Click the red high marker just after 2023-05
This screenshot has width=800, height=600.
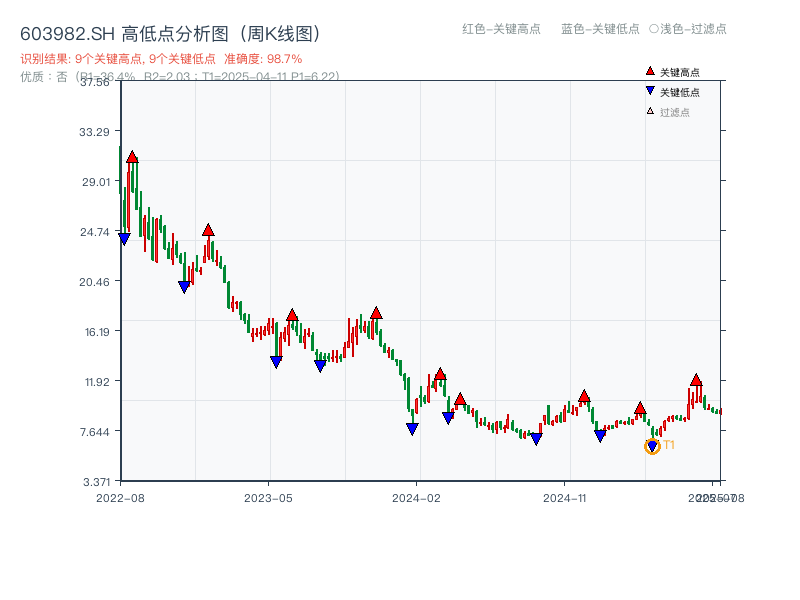tap(292, 315)
